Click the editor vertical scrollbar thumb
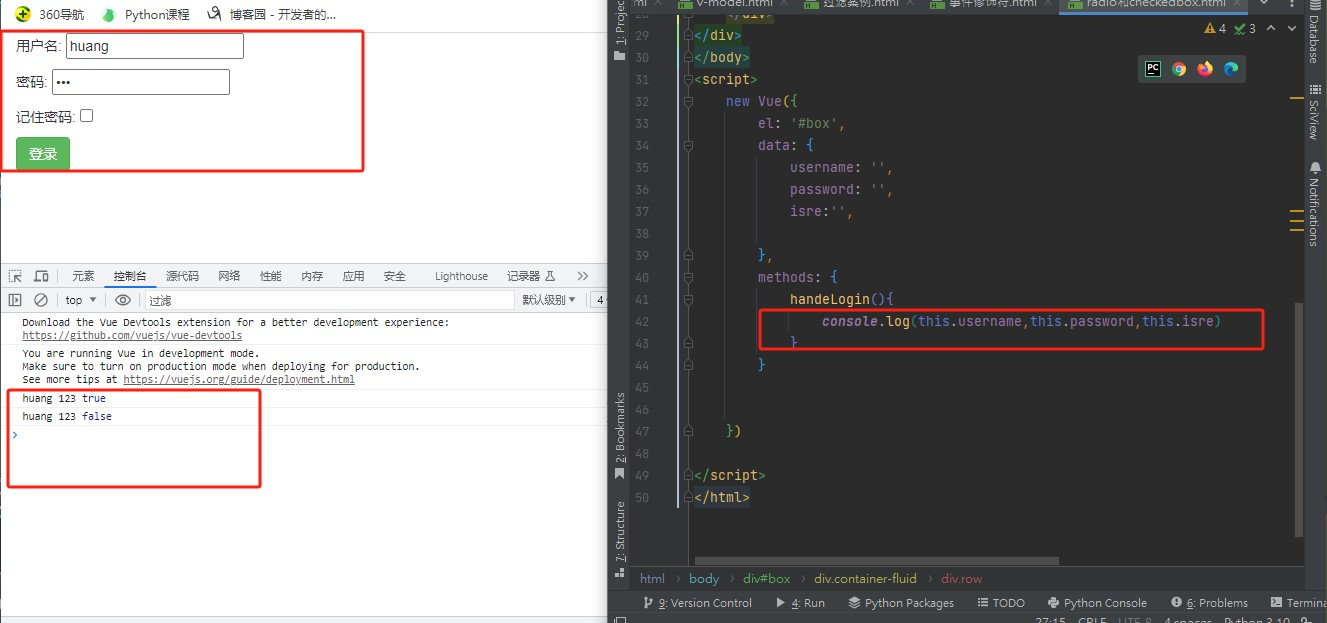This screenshot has height=623, width=1327. point(1299,419)
